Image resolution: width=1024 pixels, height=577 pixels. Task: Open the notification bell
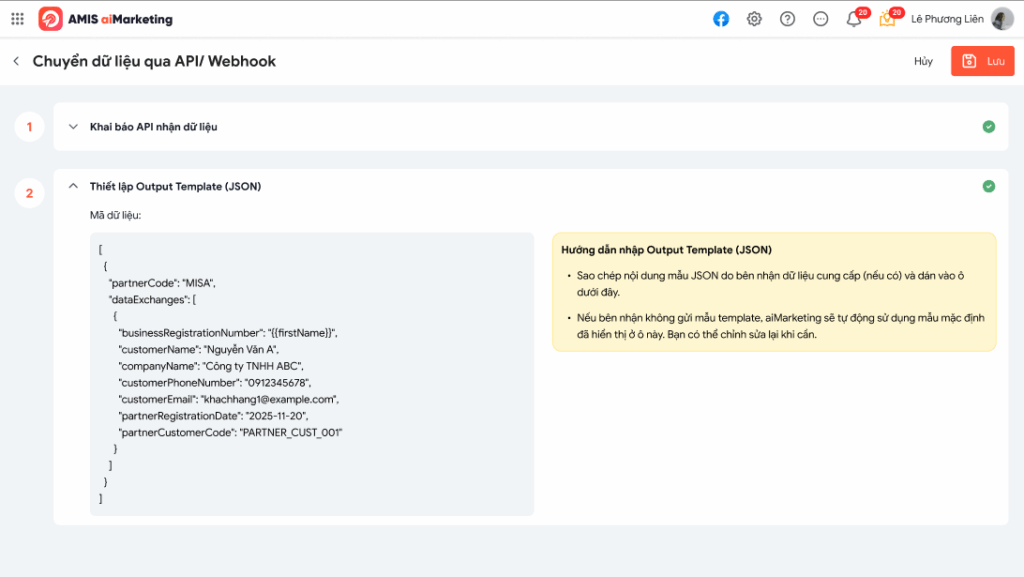pos(854,19)
